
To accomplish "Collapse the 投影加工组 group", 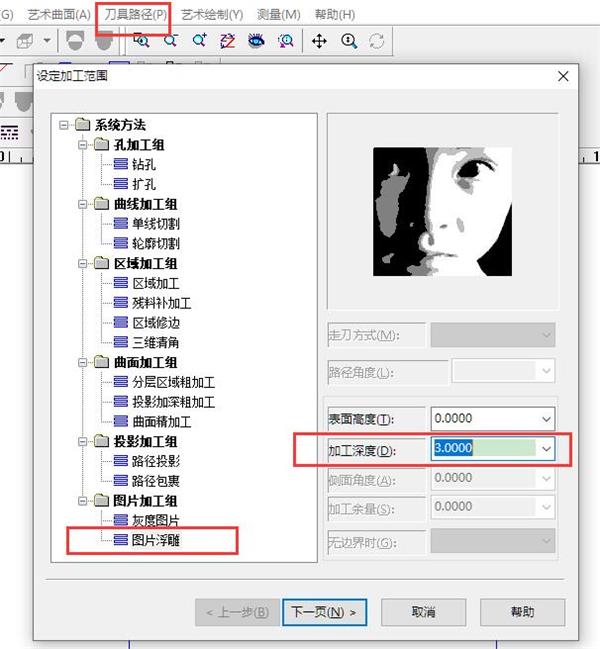I will point(82,442).
